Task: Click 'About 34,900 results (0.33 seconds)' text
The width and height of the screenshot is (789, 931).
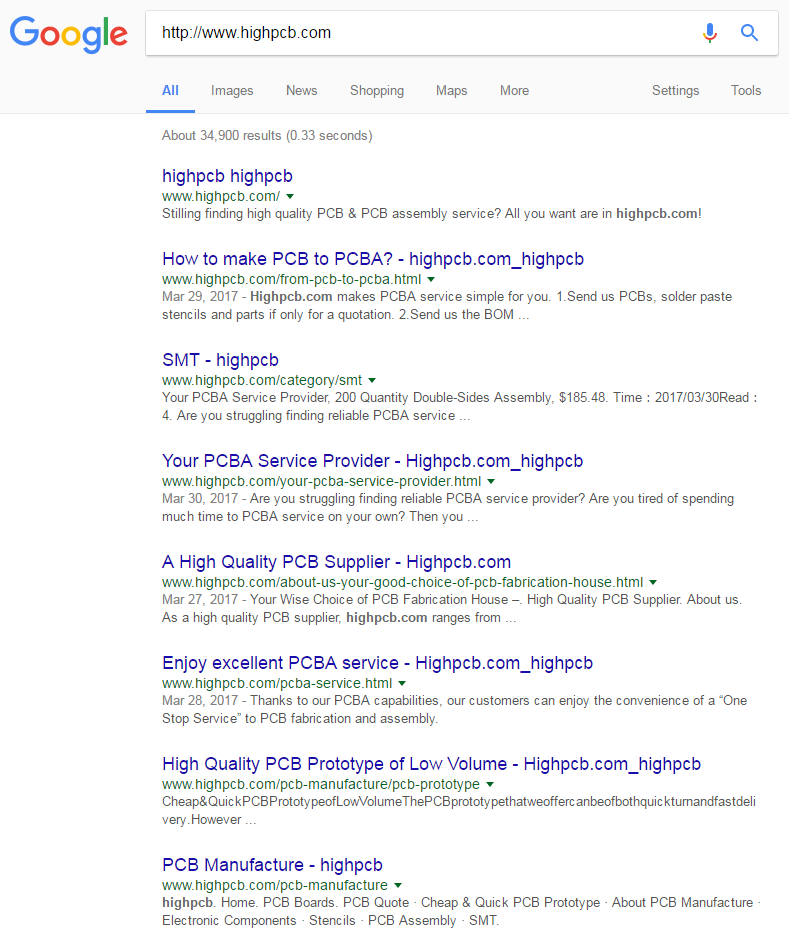Action: [267, 136]
